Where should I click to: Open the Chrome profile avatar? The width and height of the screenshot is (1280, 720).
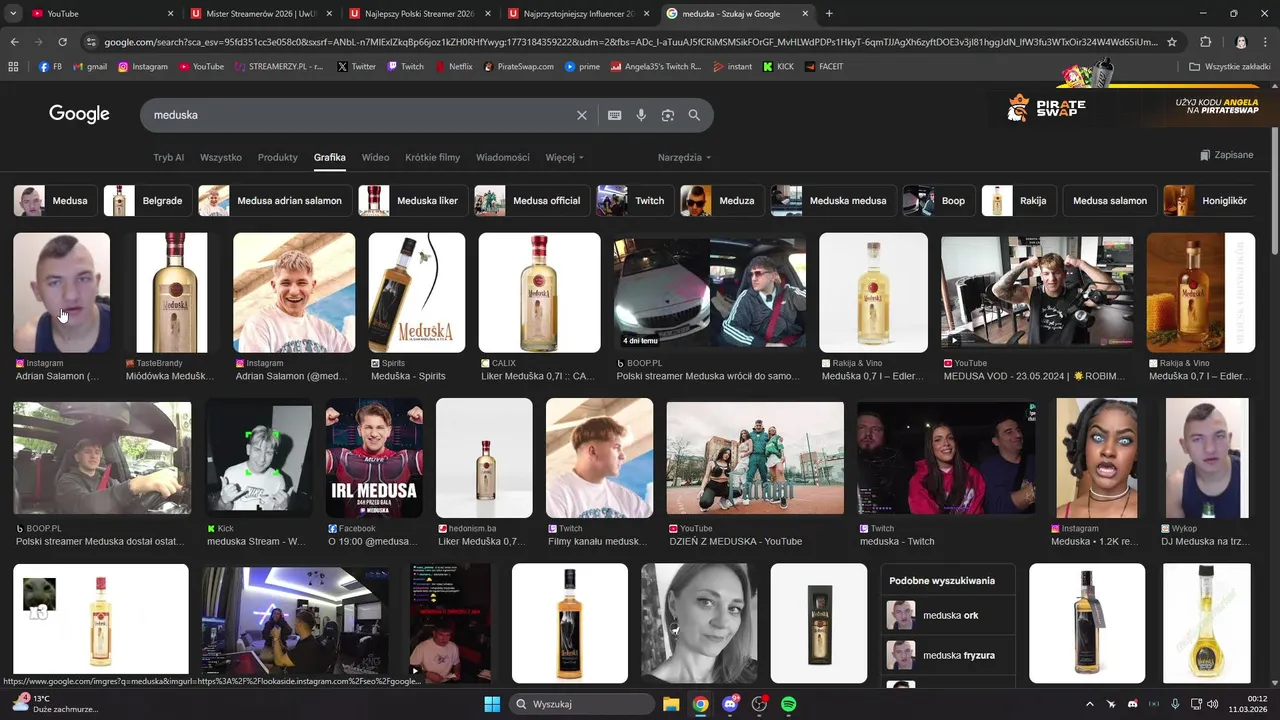1241,42
